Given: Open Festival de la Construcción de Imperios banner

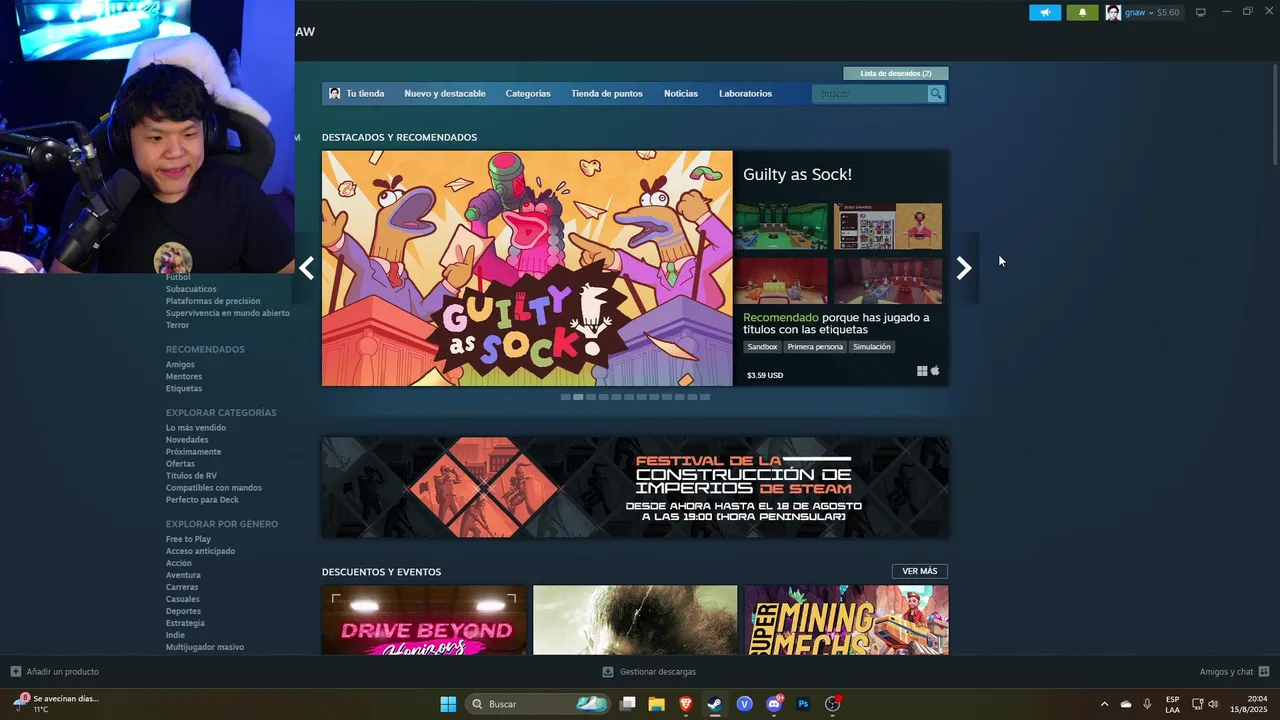Looking at the screenshot, I should pyautogui.click(x=635, y=488).
